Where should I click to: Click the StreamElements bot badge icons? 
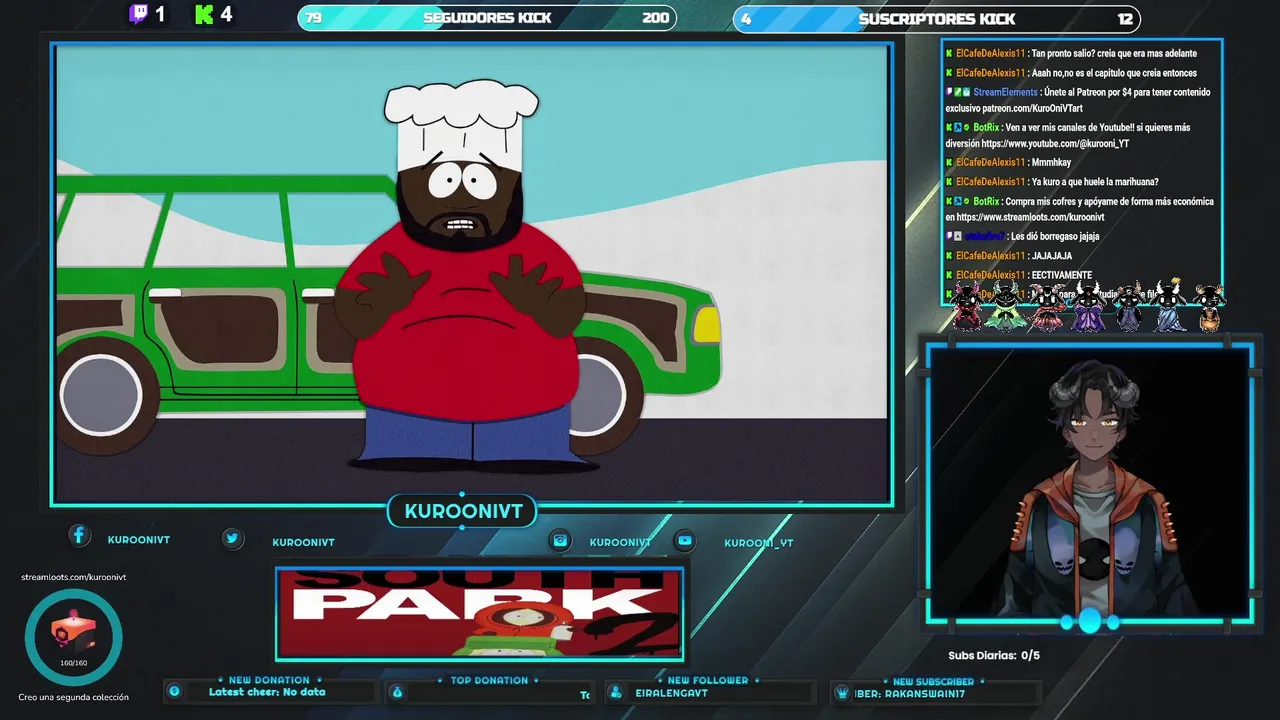pyautogui.click(x=957, y=92)
